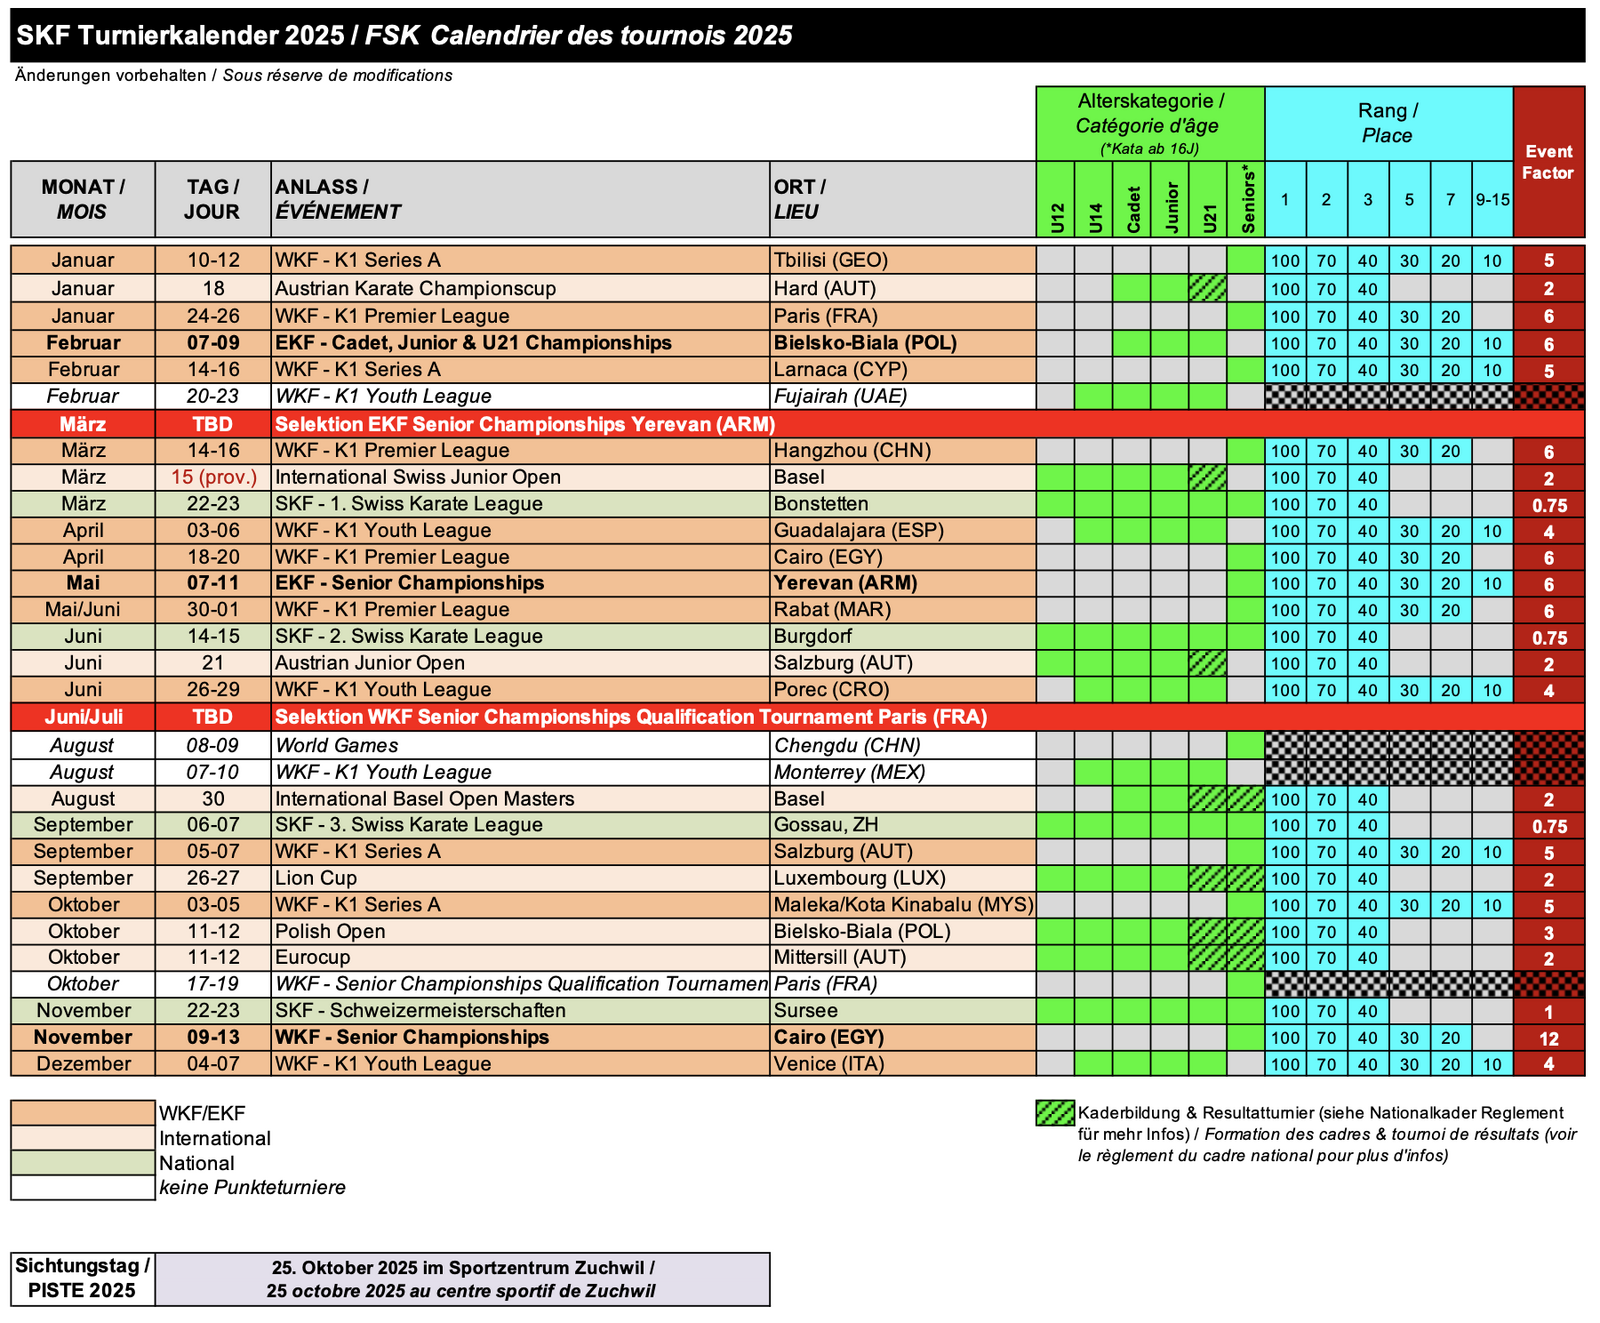Viewport: 1600px width, 1323px height.
Task: Select the World Games event cell
Action: coord(520,745)
